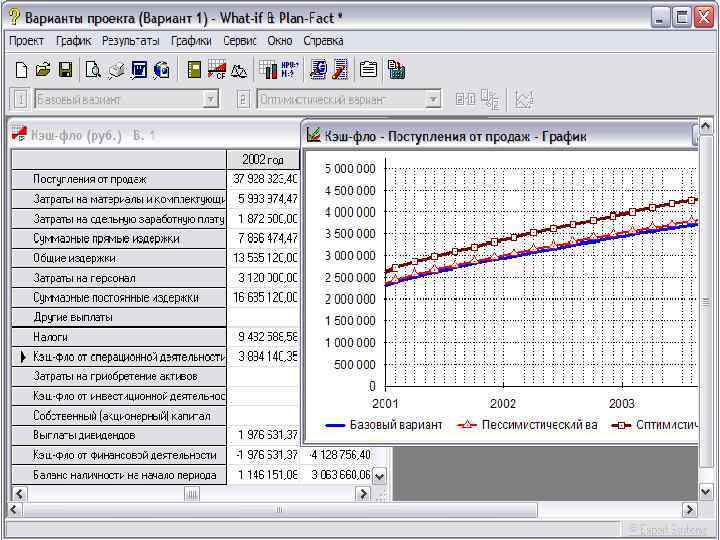Select the Суммарные постоянные издержки row
720x540 pixels.
tap(119, 298)
